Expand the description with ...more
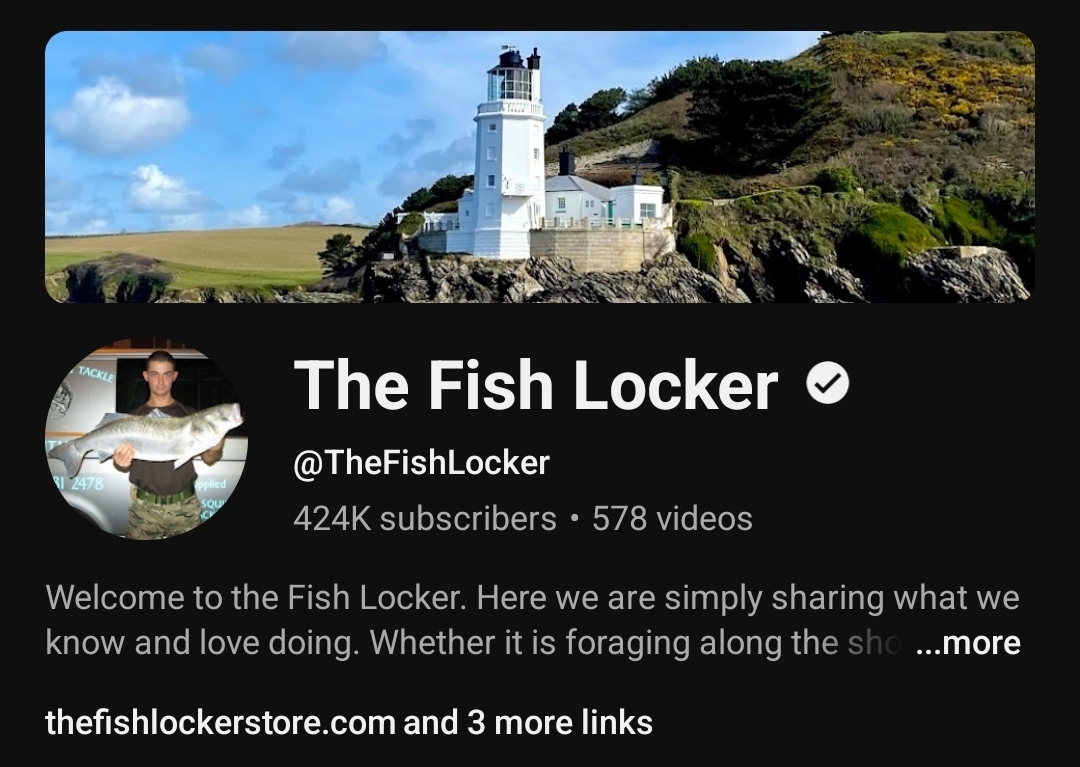This screenshot has width=1080, height=767. point(968,642)
